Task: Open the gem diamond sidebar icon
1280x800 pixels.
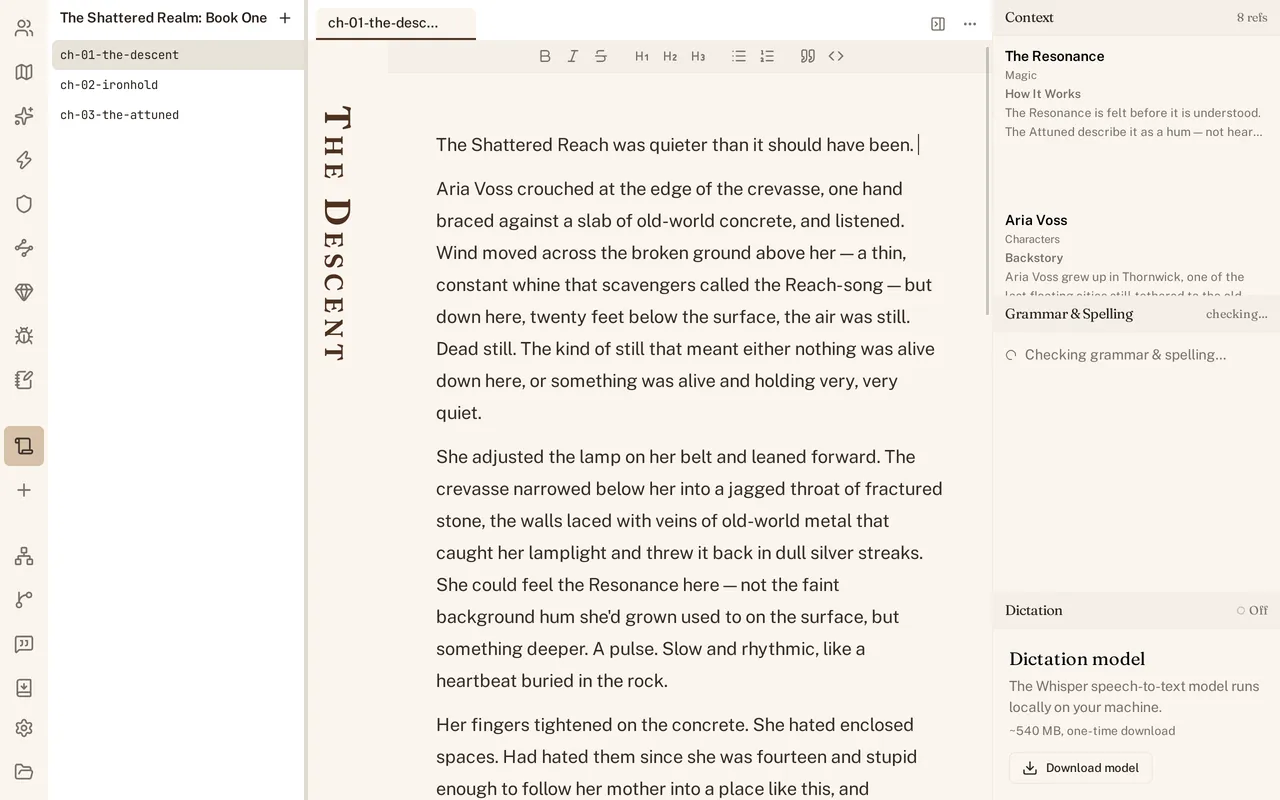Action: (24, 292)
